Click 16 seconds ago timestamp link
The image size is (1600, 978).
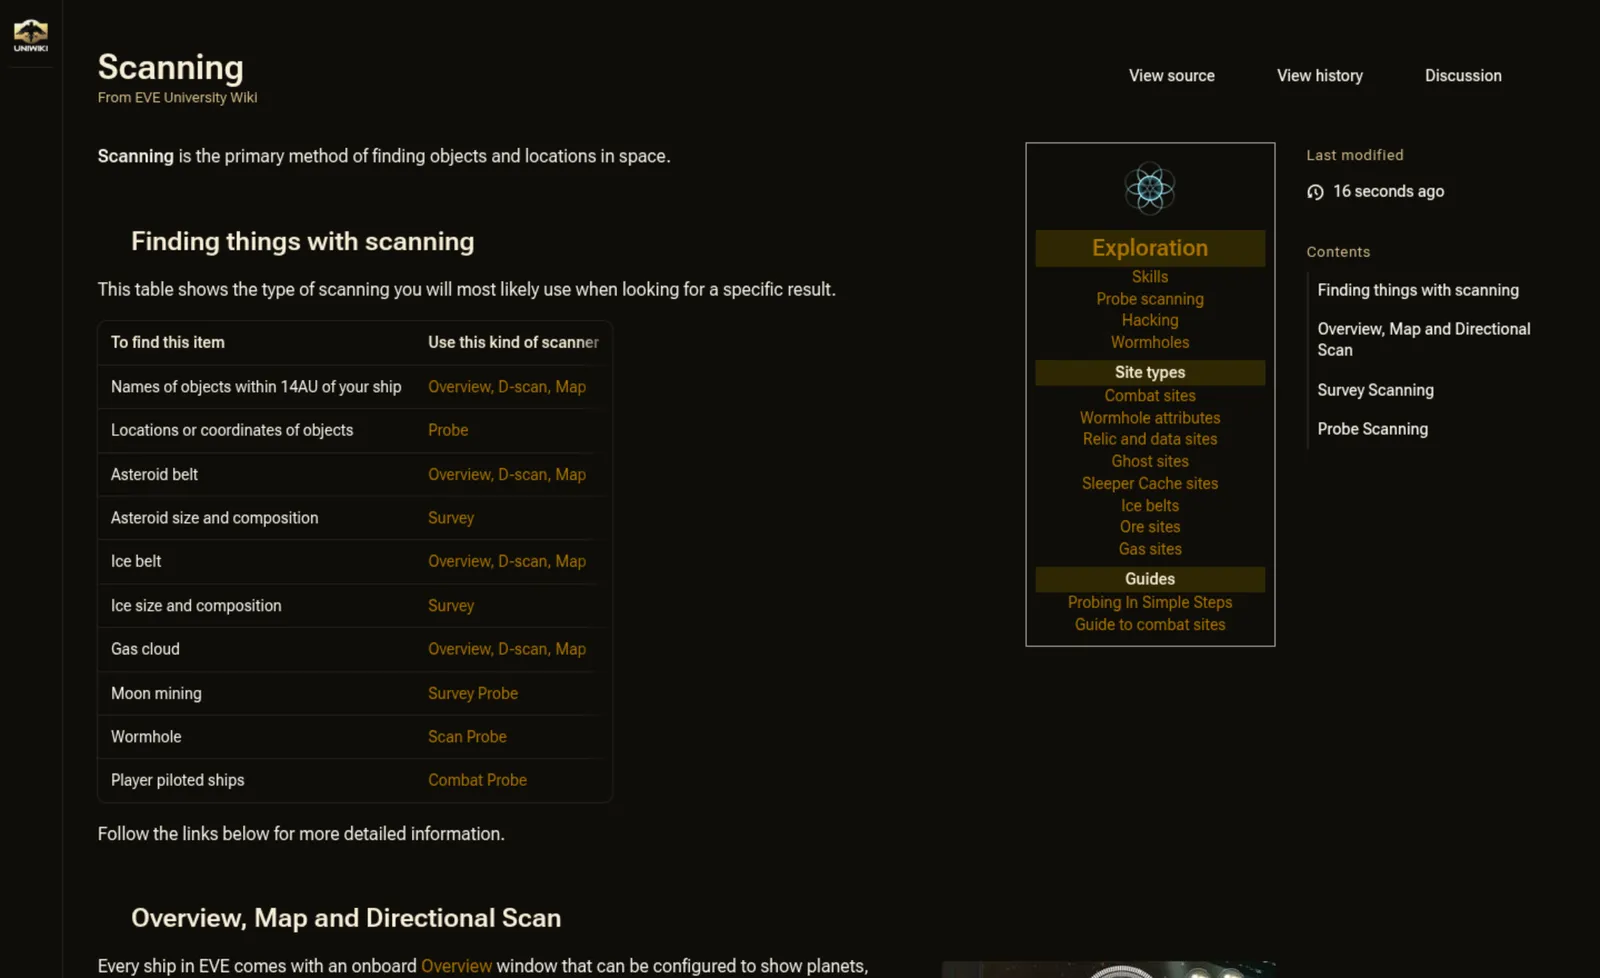click(1388, 191)
